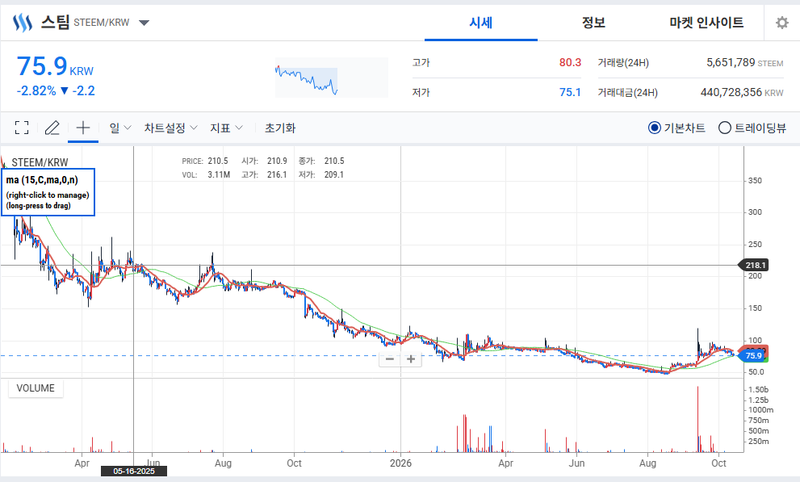Select the 기본차트 radio option

click(x=676, y=128)
